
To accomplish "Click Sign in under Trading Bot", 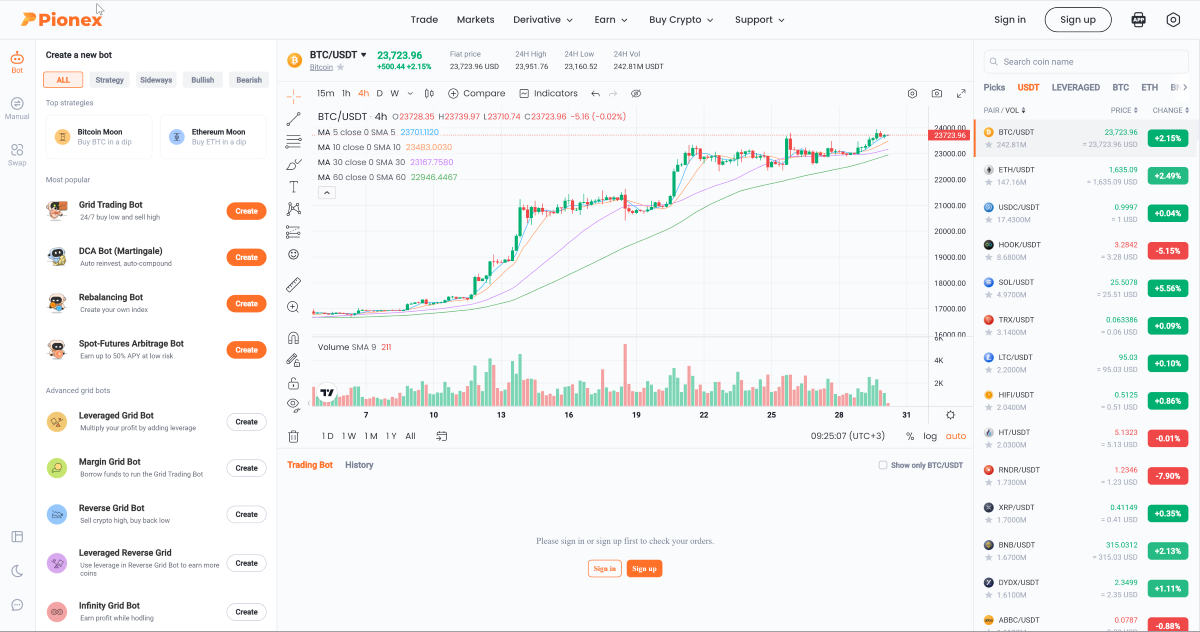I will click(x=604, y=568).
